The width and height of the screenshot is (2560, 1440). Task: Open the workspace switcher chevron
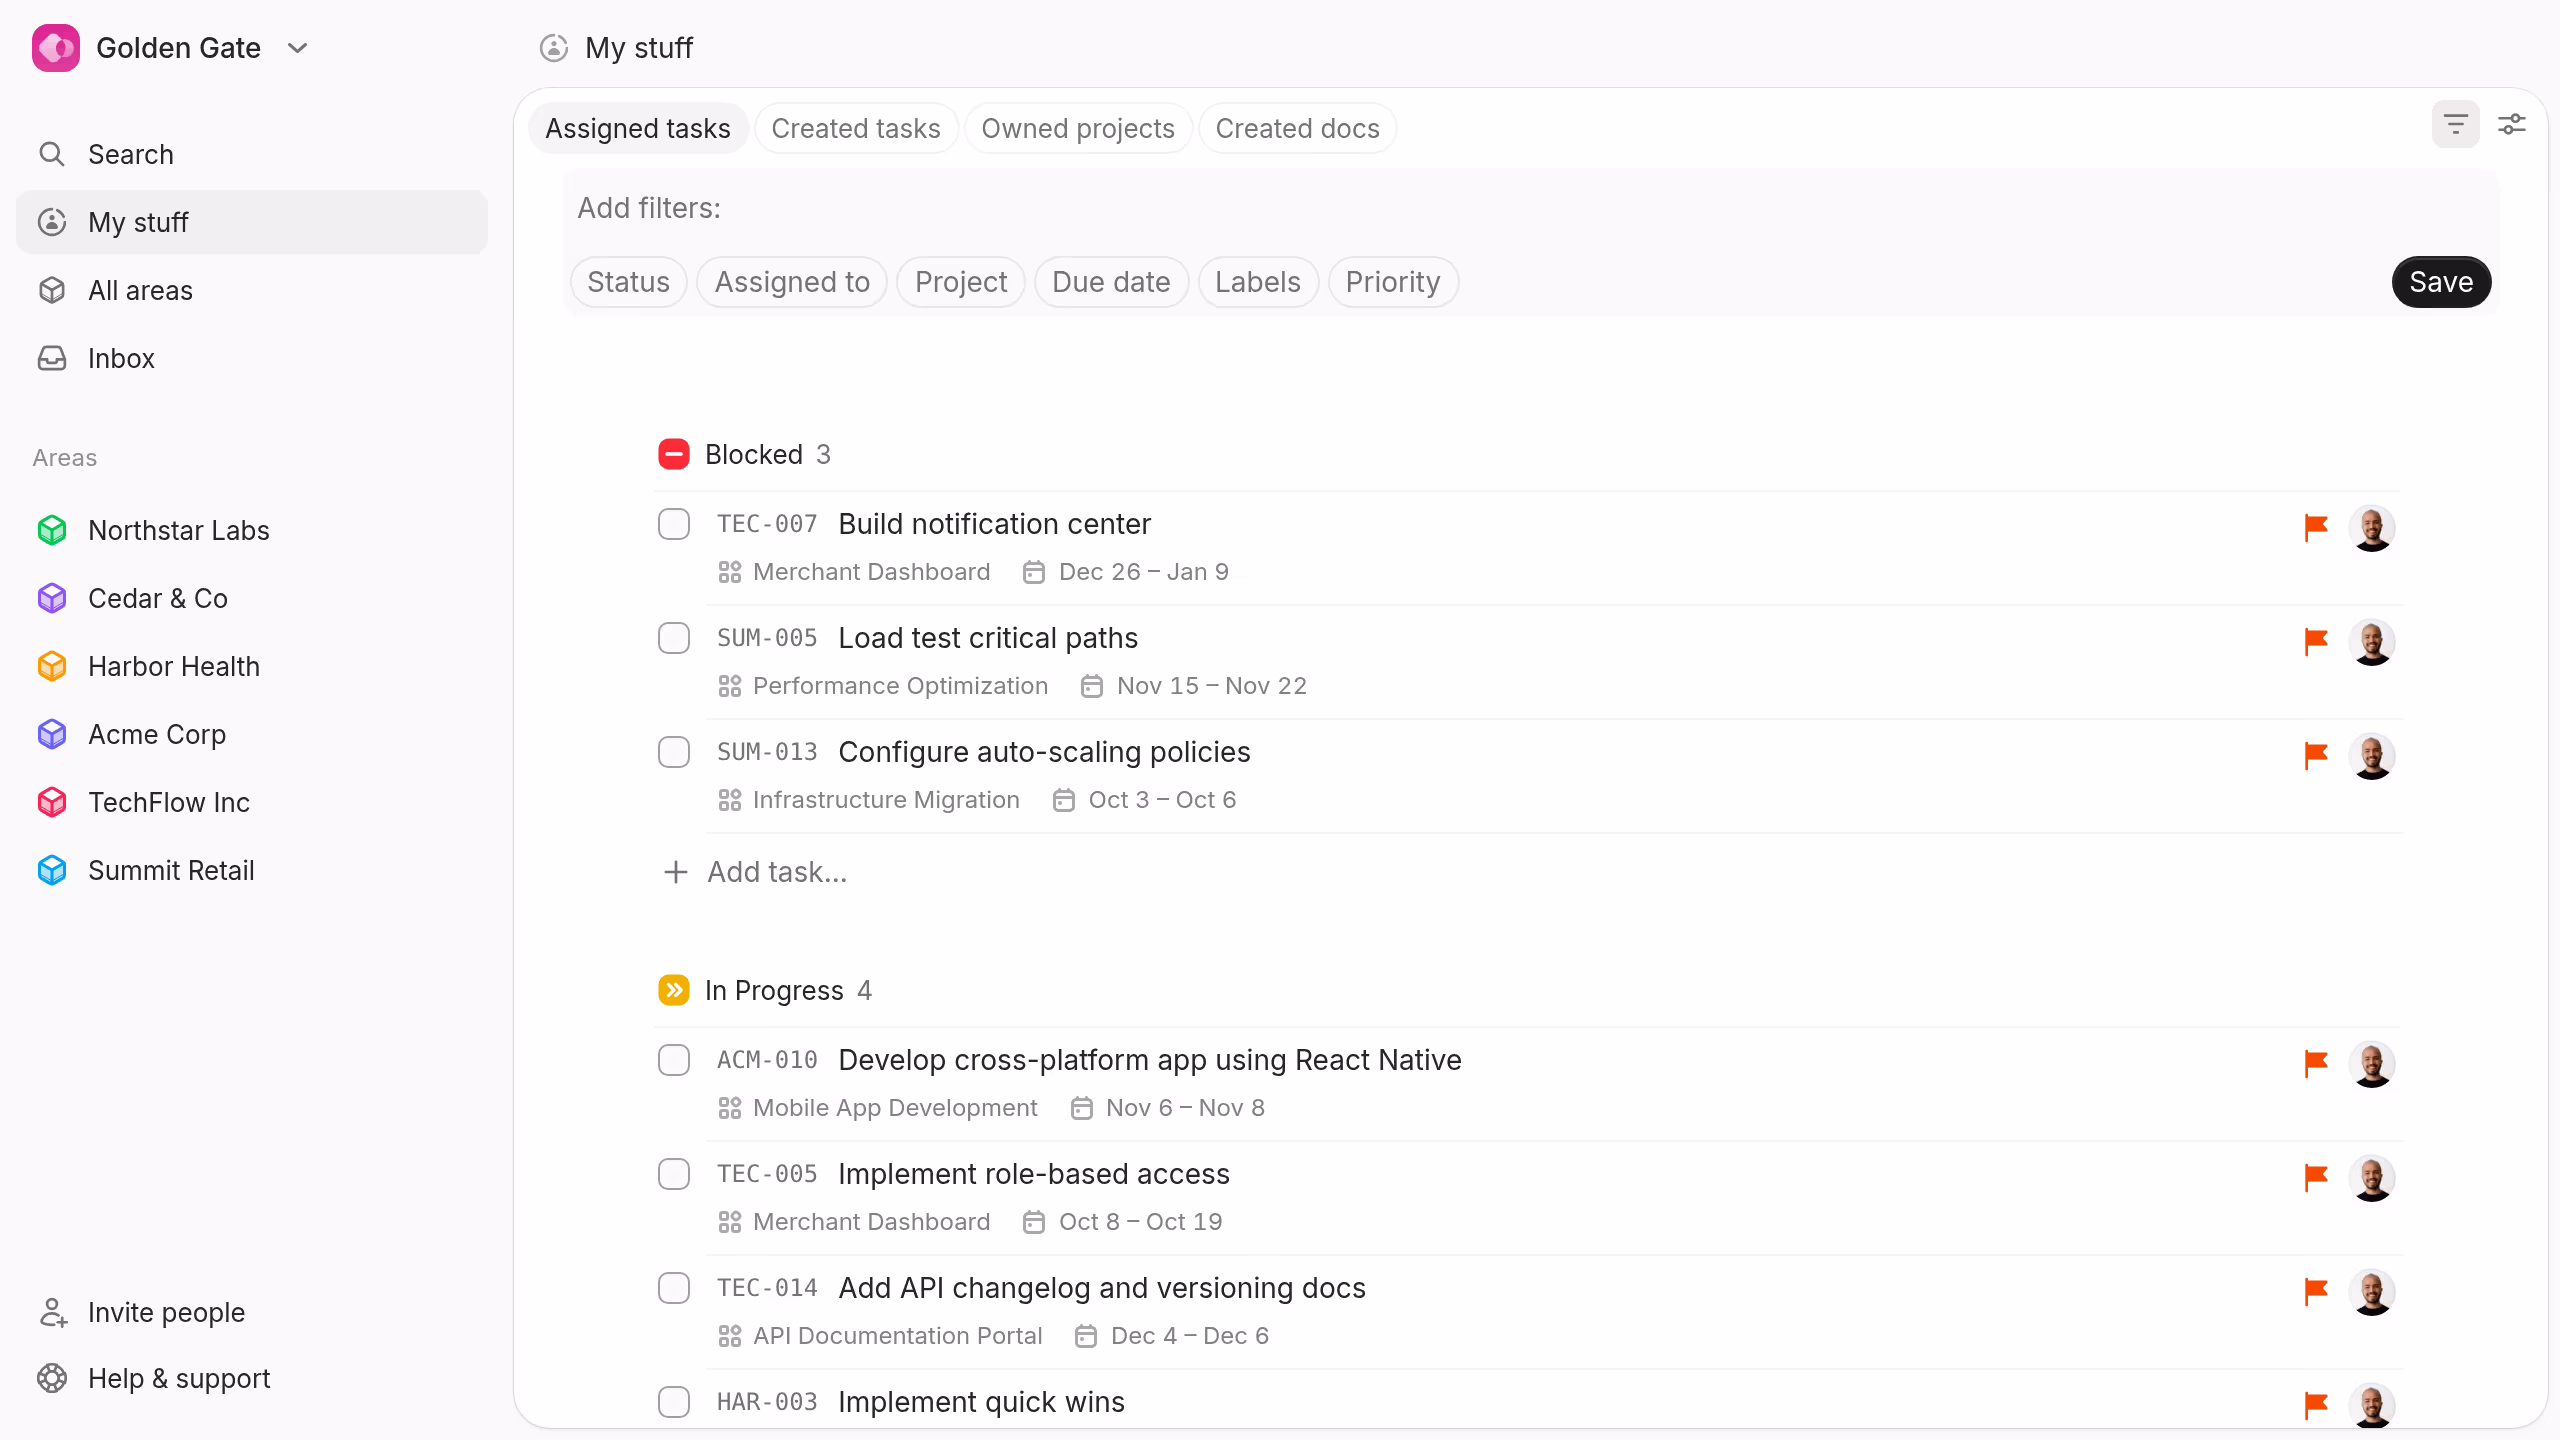(x=297, y=48)
